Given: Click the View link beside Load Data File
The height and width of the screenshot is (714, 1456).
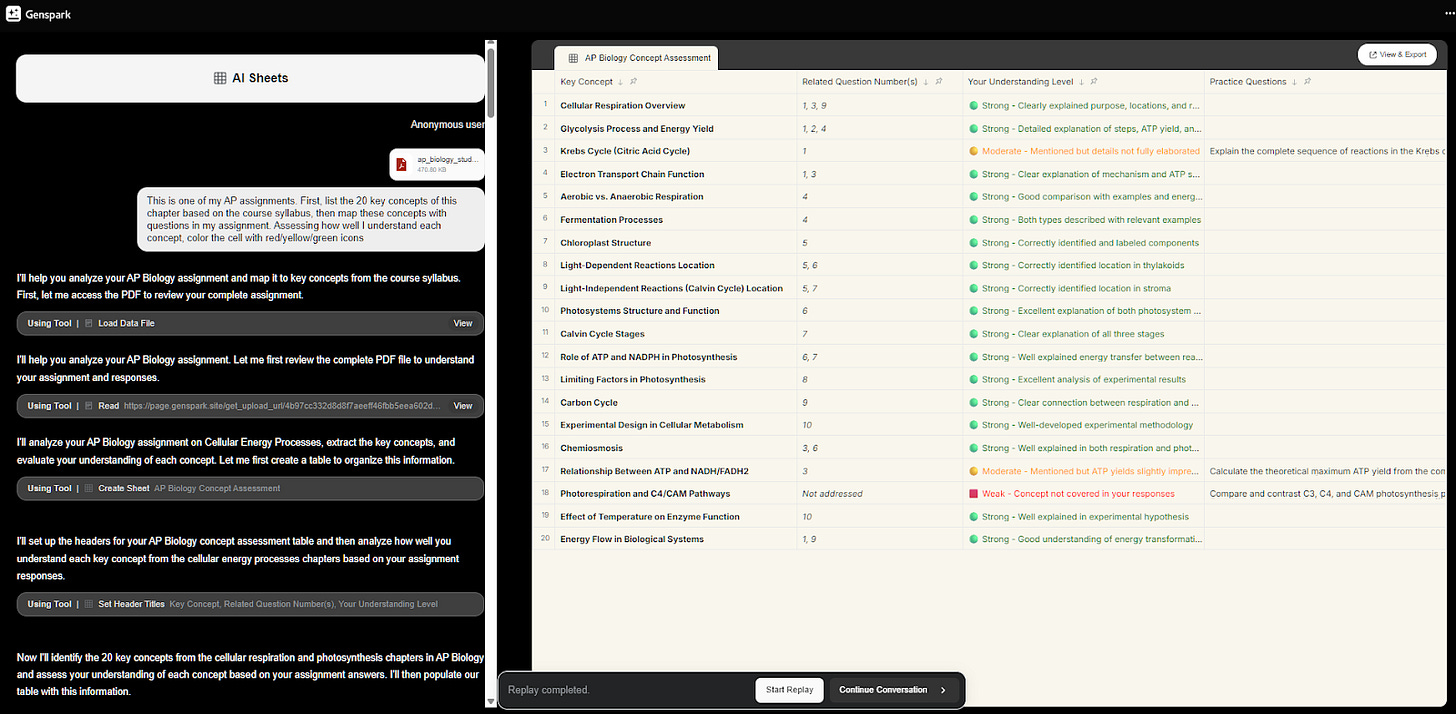Looking at the screenshot, I should click(462, 323).
